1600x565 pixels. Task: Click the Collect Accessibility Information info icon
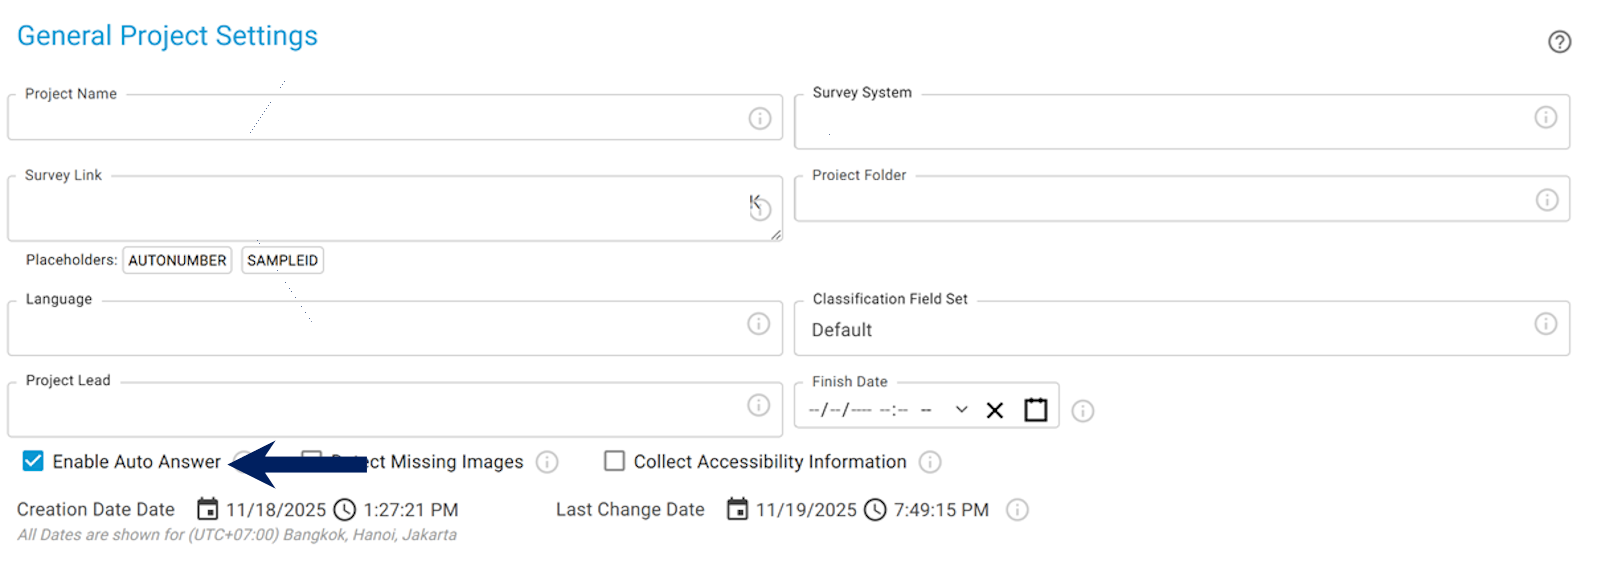[930, 462]
